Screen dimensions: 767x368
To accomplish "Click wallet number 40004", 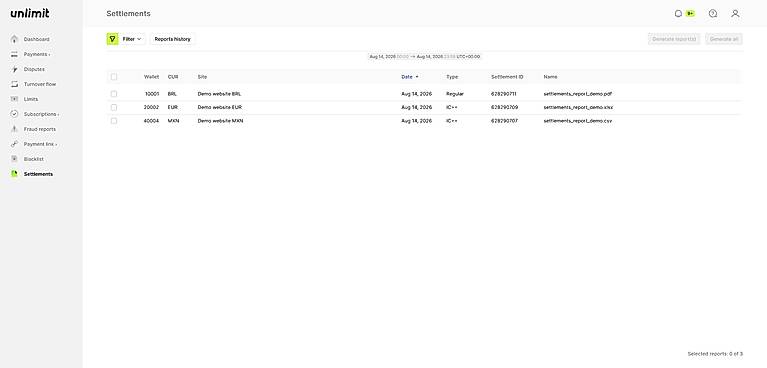I will pyautogui.click(x=151, y=121).
